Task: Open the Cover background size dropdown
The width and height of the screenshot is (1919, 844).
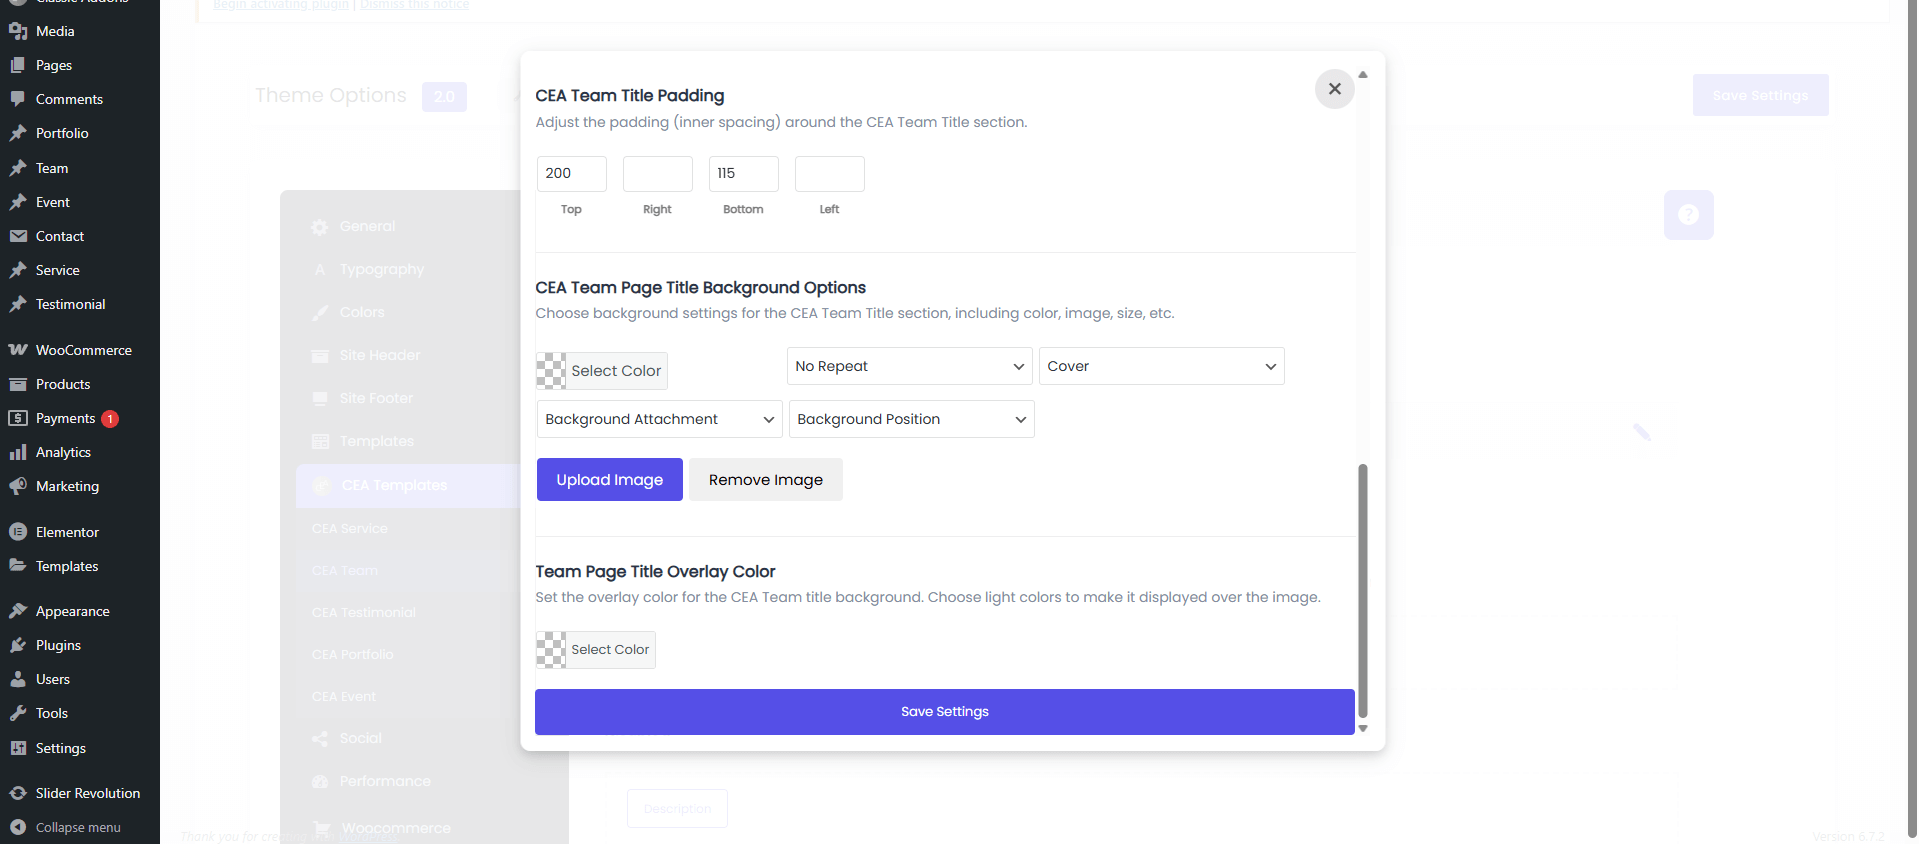Action: click(1160, 366)
